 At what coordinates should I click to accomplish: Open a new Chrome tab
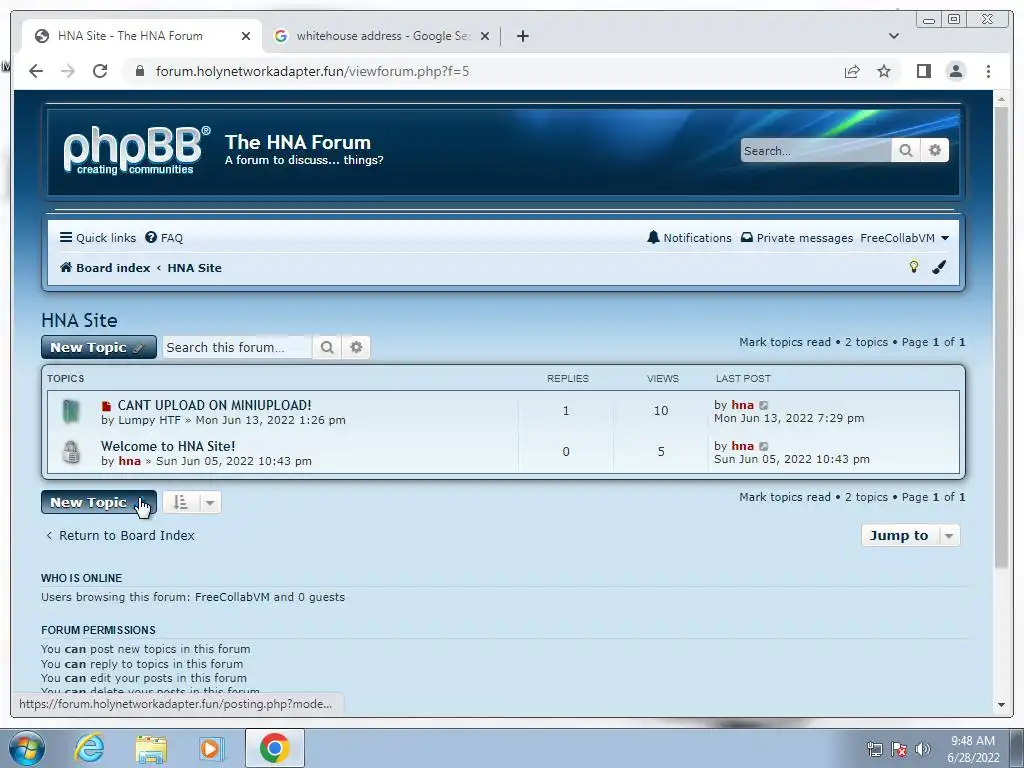point(522,36)
